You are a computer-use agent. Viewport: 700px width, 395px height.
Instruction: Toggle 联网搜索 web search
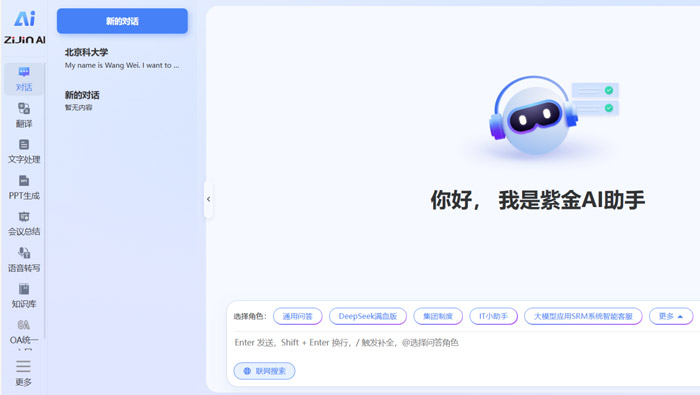(264, 371)
